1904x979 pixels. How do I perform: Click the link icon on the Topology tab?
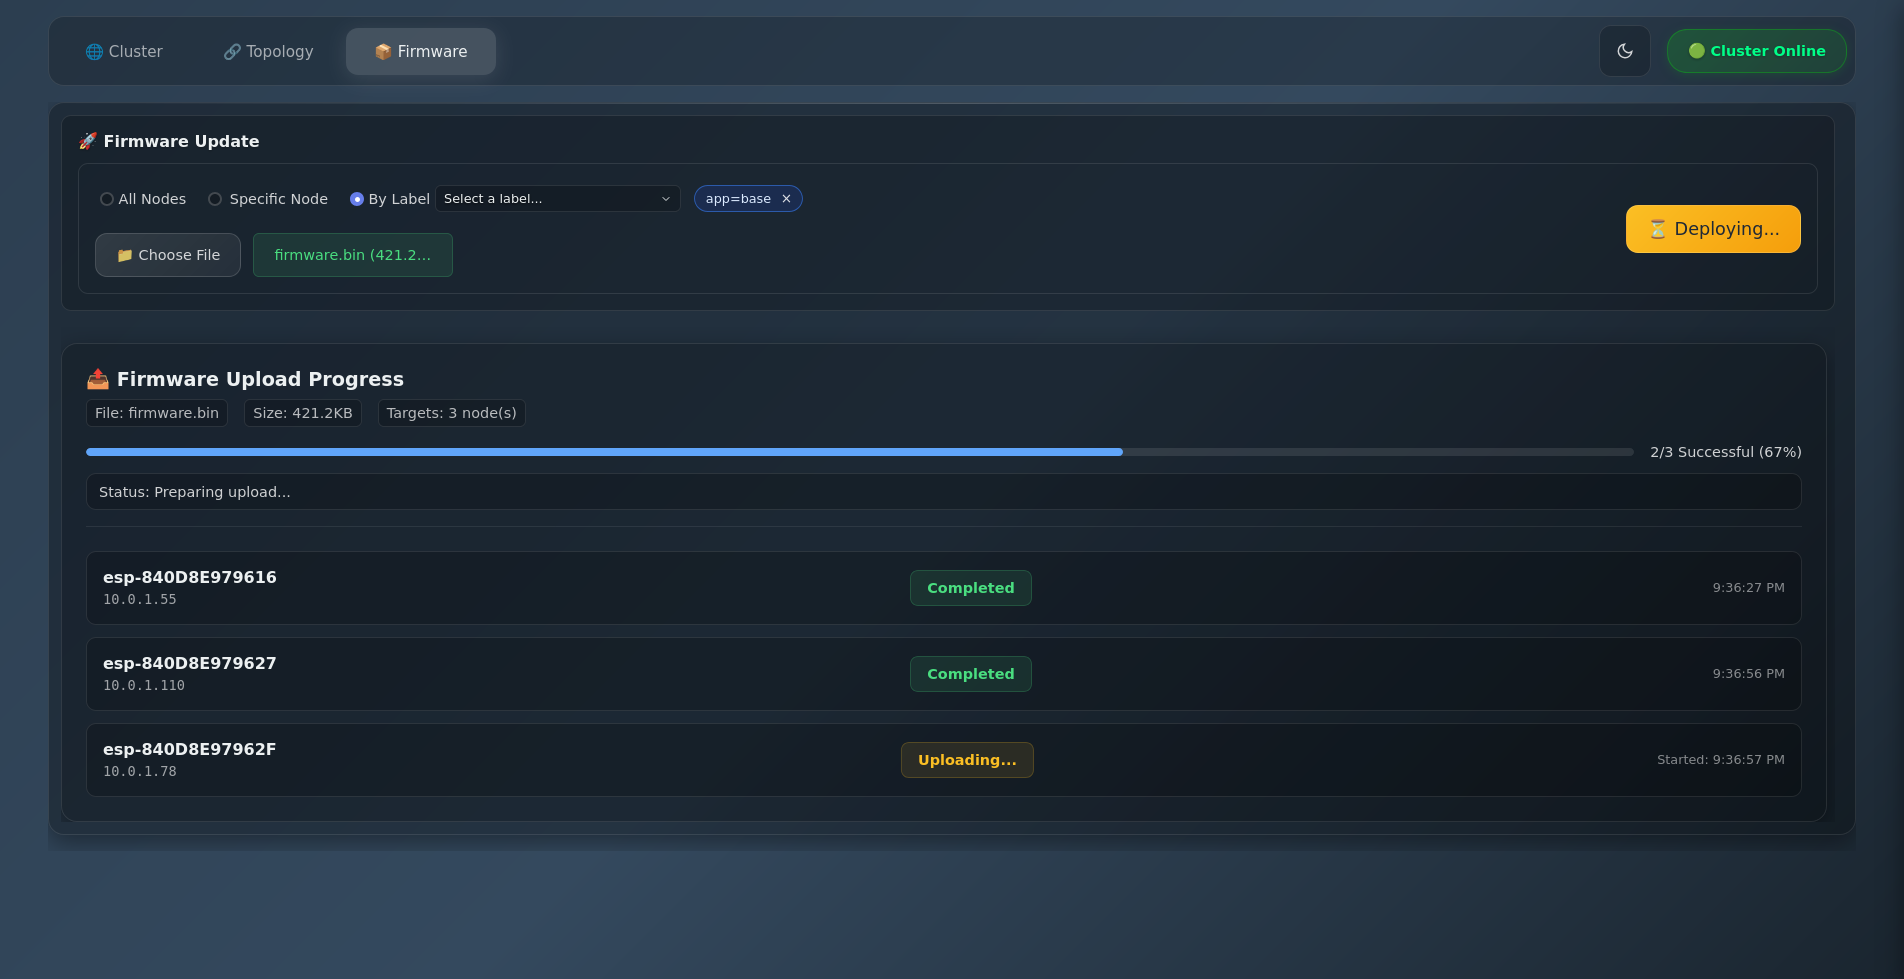tap(232, 52)
